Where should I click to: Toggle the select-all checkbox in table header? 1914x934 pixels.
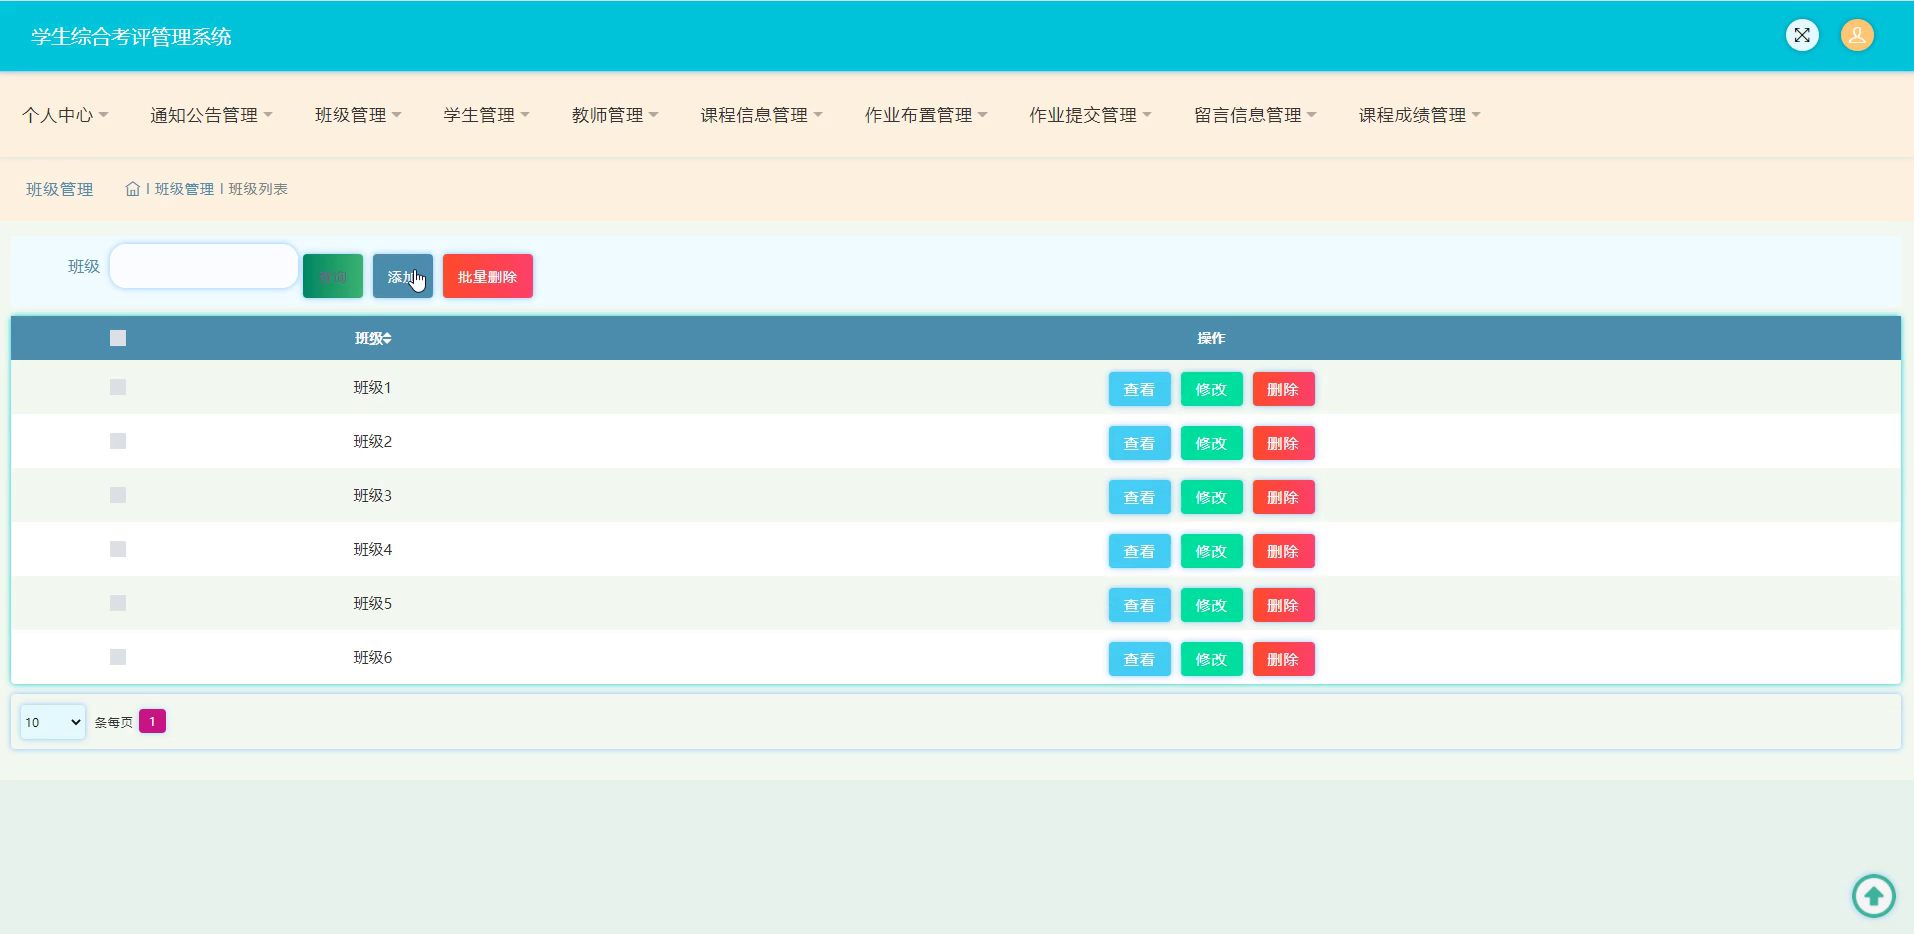coord(118,338)
